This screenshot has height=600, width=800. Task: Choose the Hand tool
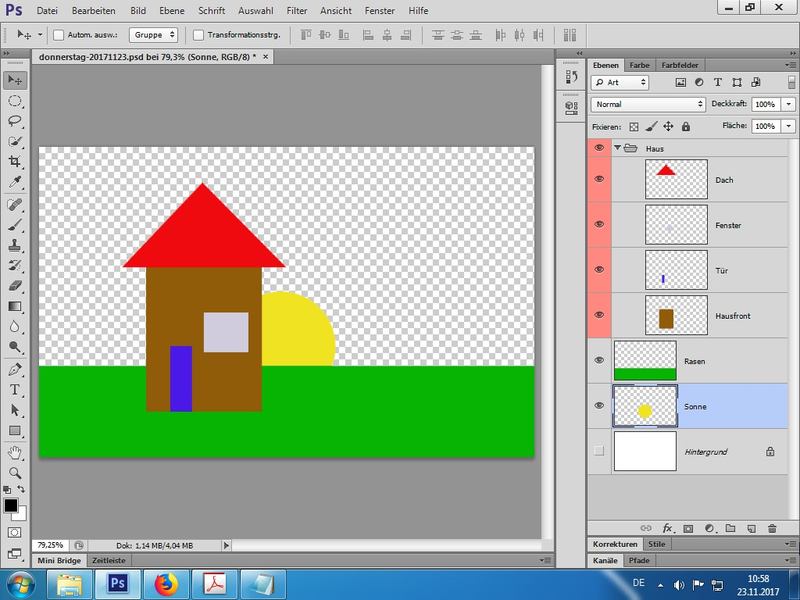15,451
